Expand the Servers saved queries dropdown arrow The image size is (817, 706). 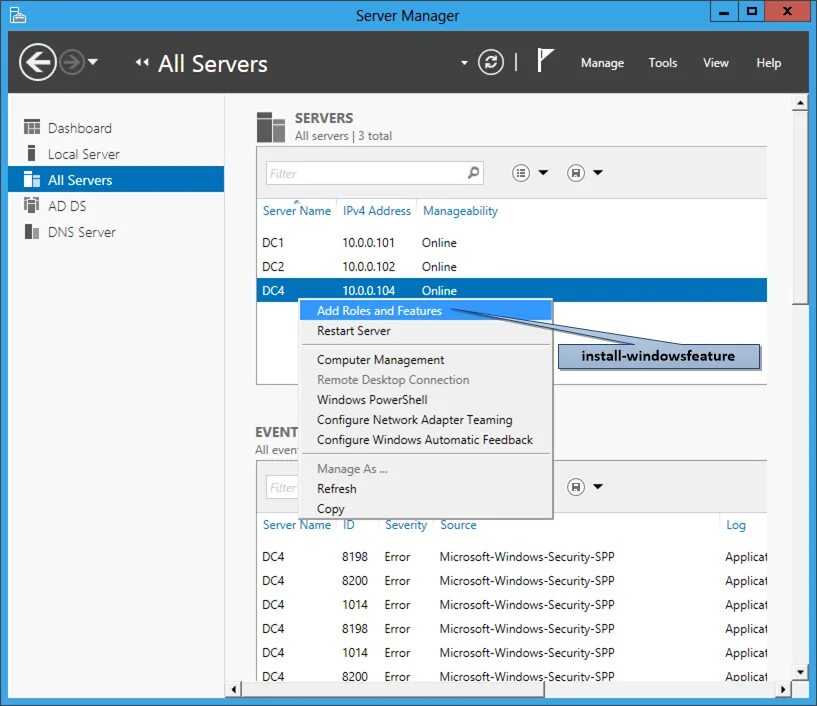coord(598,172)
